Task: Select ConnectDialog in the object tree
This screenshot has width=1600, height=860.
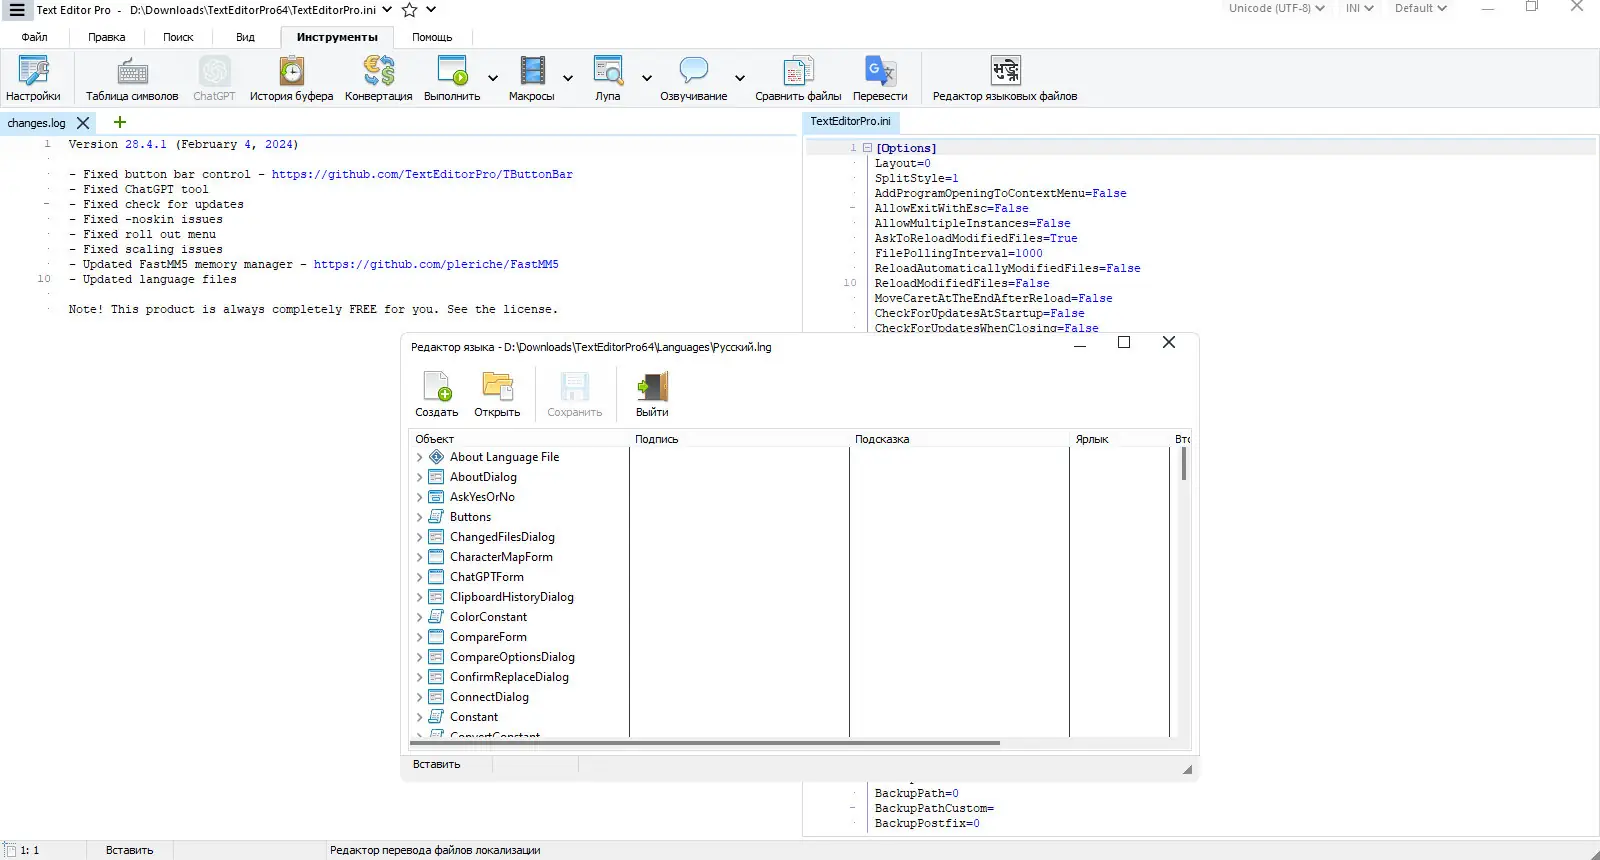Action: pyautogui.click(x=489, y=697)
